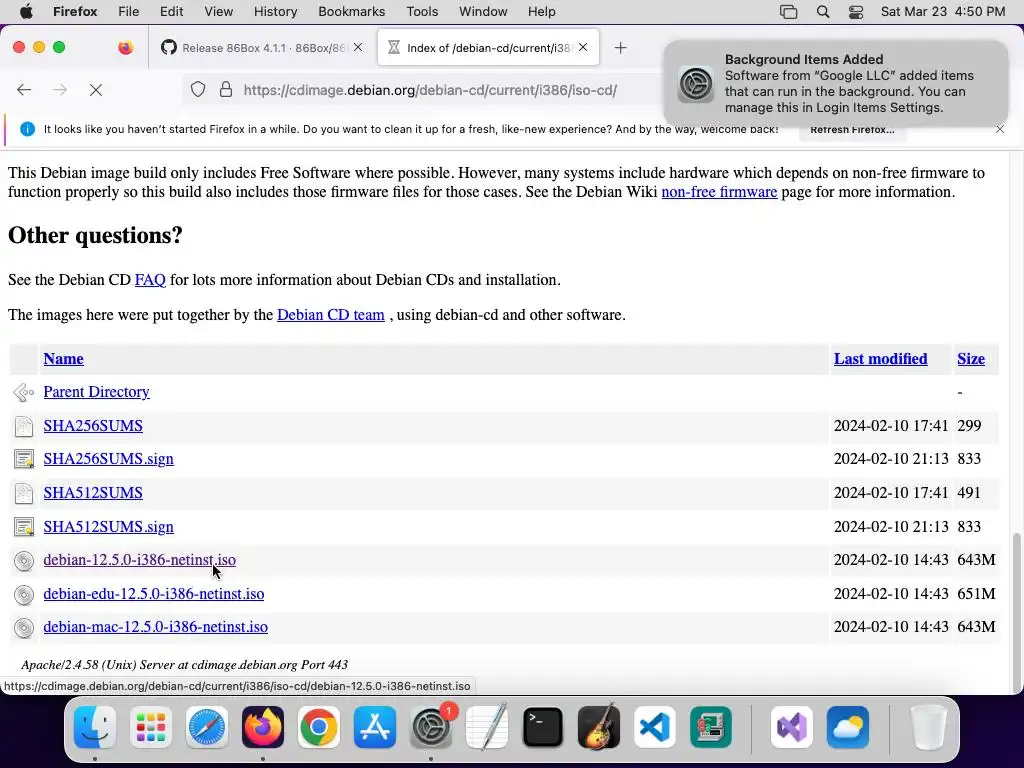Image resolution: width=1024 pixels, height=768 pixels.
Task: Open Control Center from menu bar
Action: [x=856, y=12]
